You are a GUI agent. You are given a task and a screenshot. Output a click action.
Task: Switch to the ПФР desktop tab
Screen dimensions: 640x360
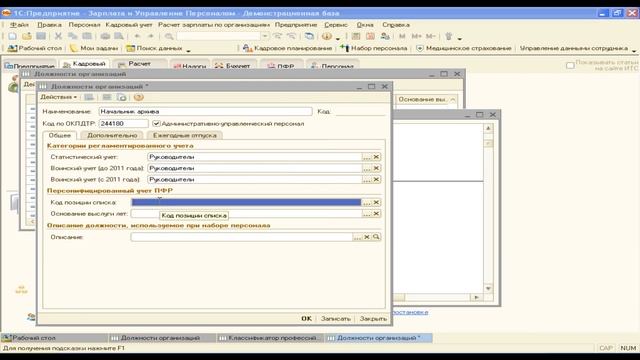(281, 65)
